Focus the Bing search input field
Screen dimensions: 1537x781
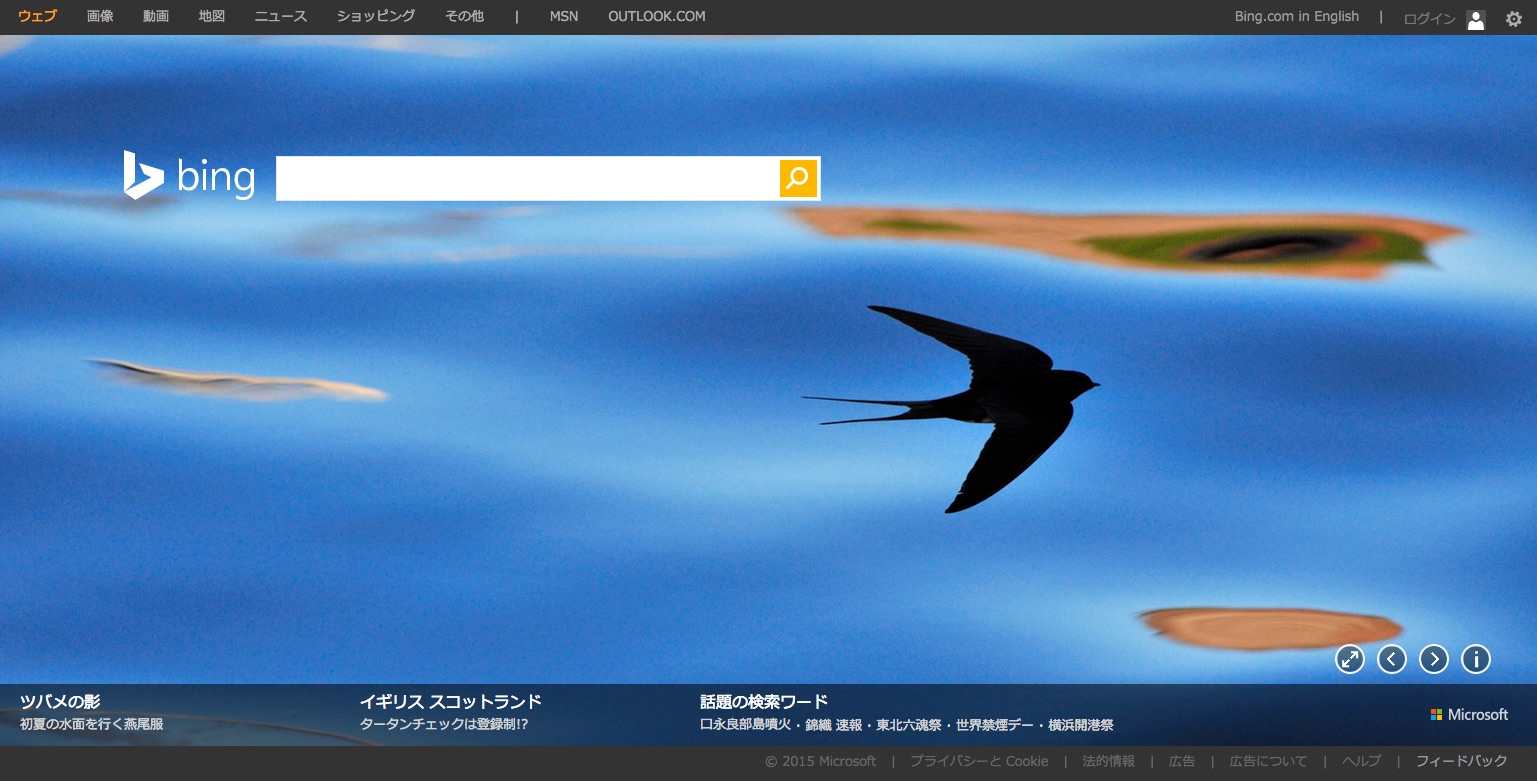pos(527,178)
